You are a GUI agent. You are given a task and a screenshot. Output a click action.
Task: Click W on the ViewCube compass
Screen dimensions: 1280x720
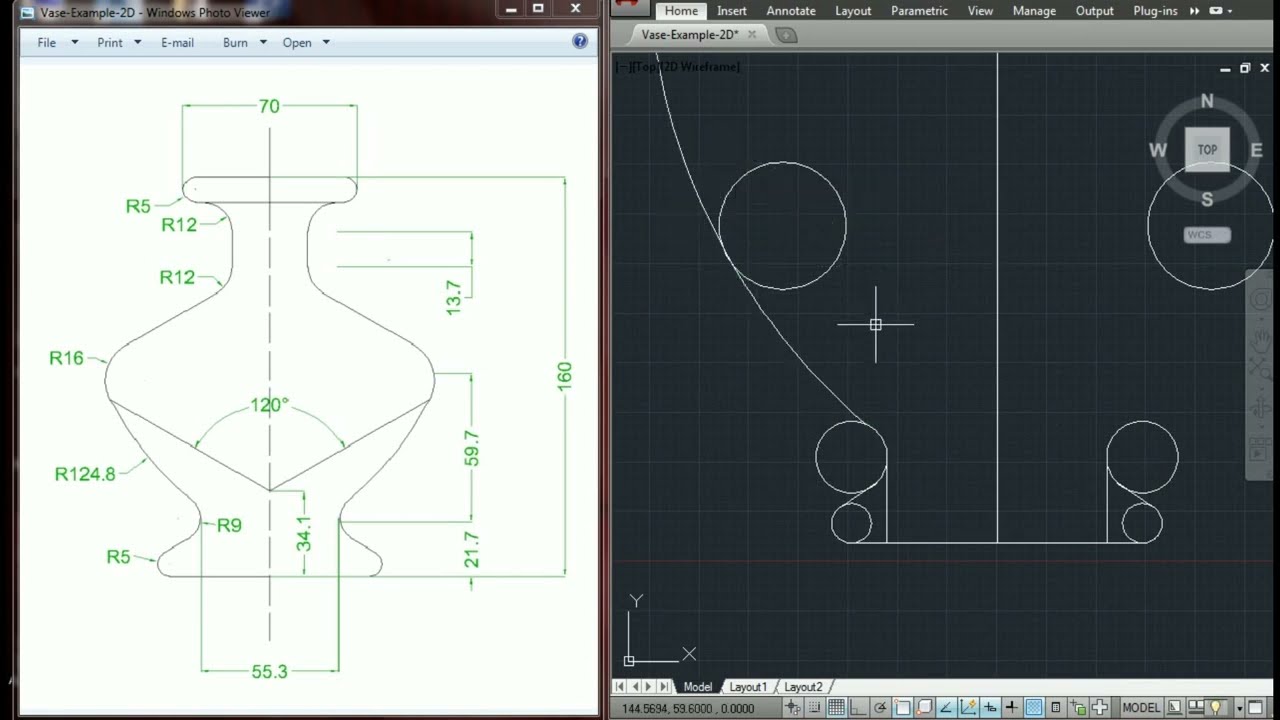pyautogui.click(x=1158, y=150)
